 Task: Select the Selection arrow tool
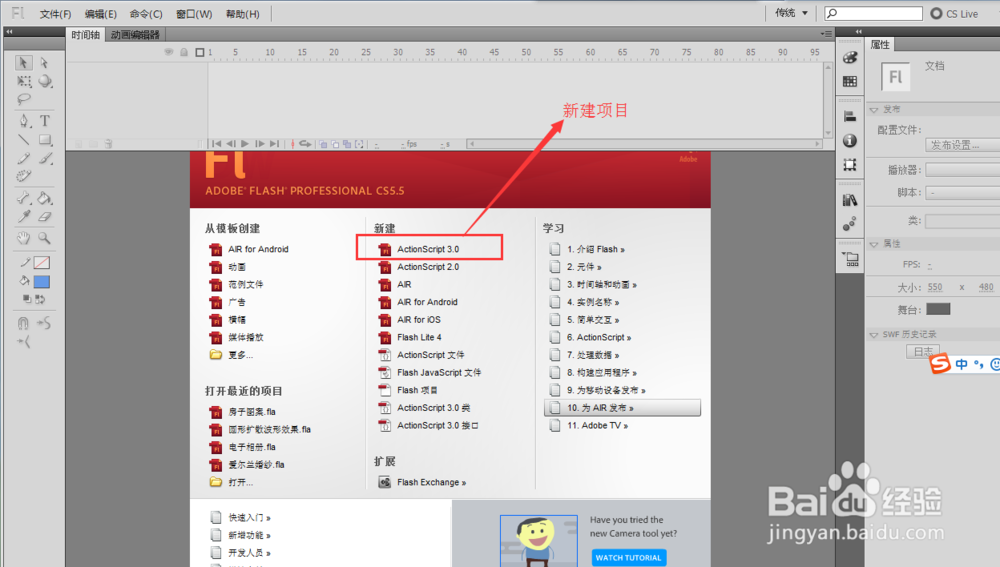[23, 63]
